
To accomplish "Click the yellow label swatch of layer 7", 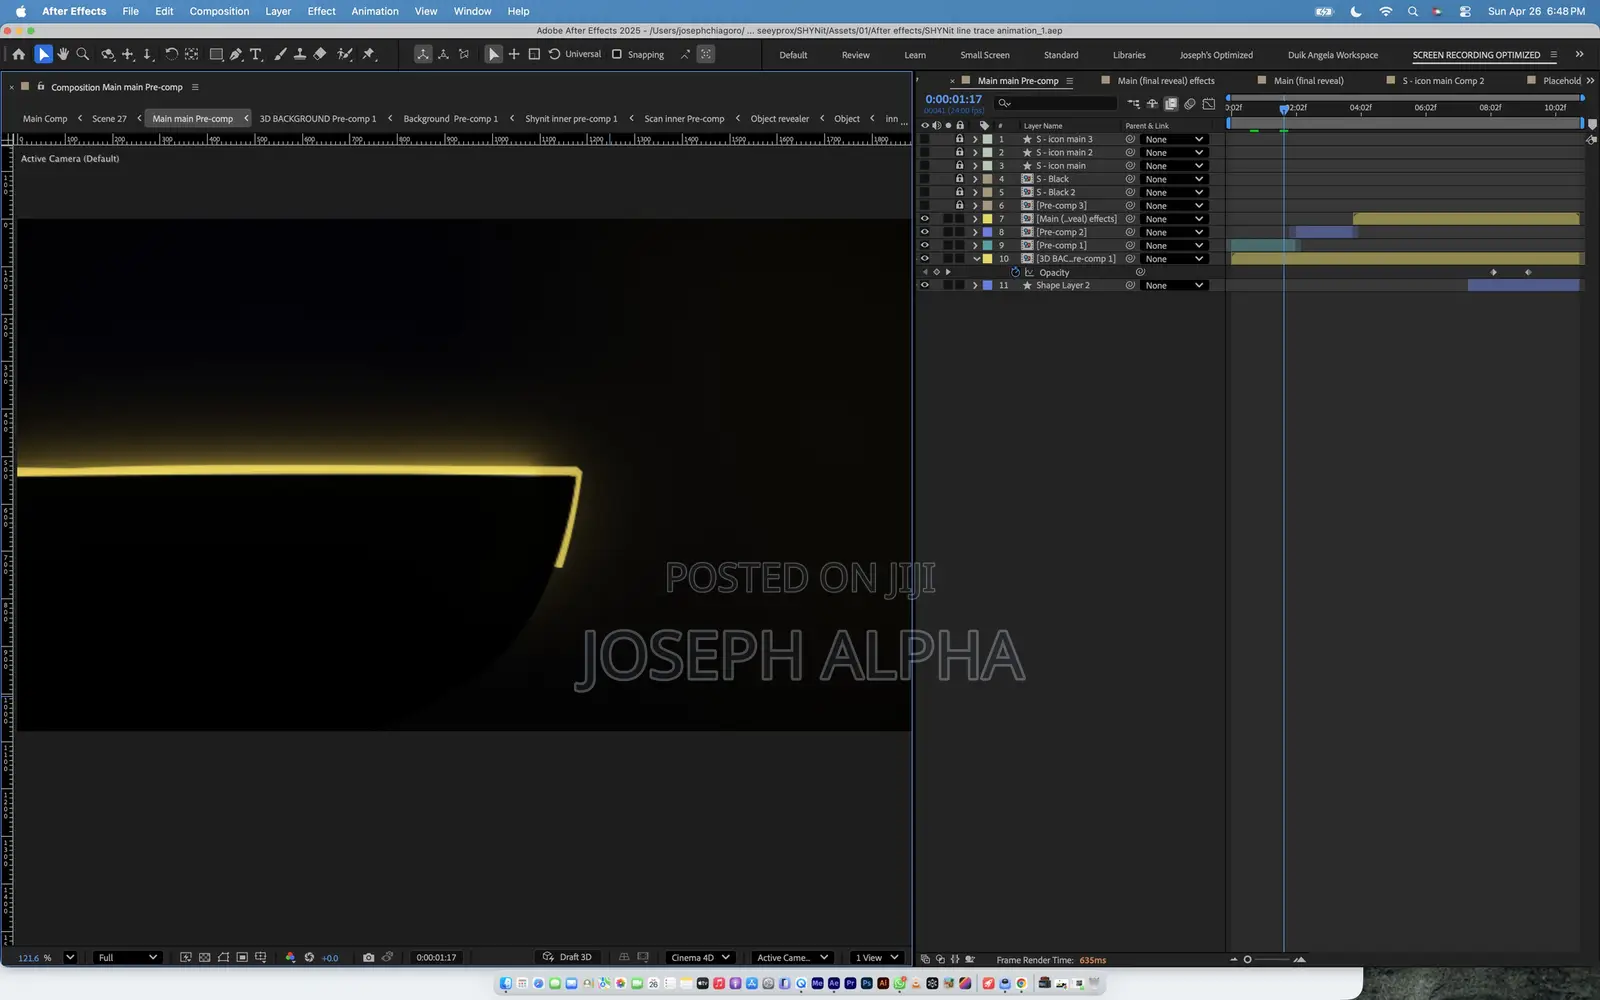I will pos(988,218).
